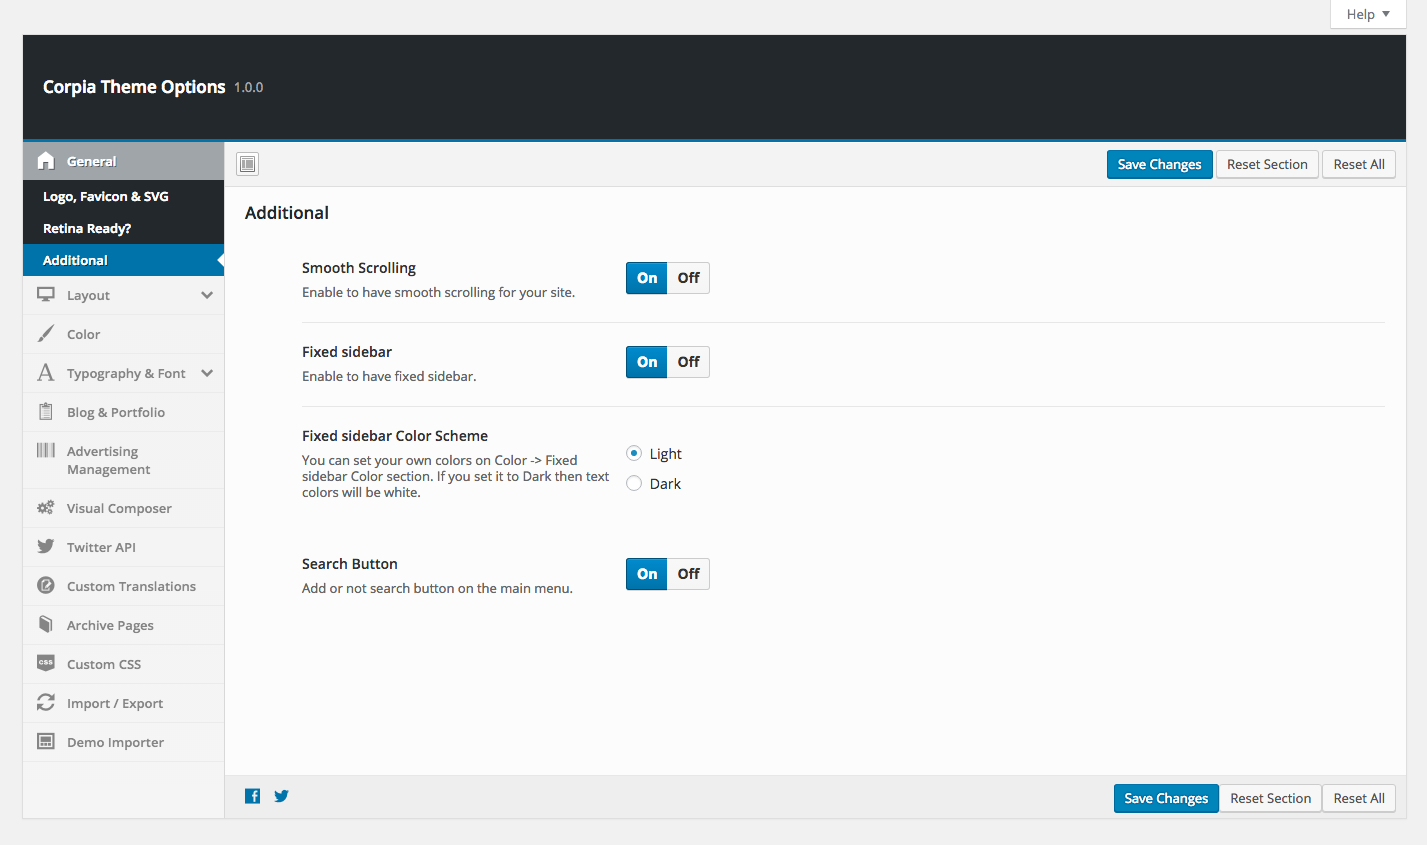Select the Dark color scheme radio button
The image size is (1427, 845).
tap(634, 484)
